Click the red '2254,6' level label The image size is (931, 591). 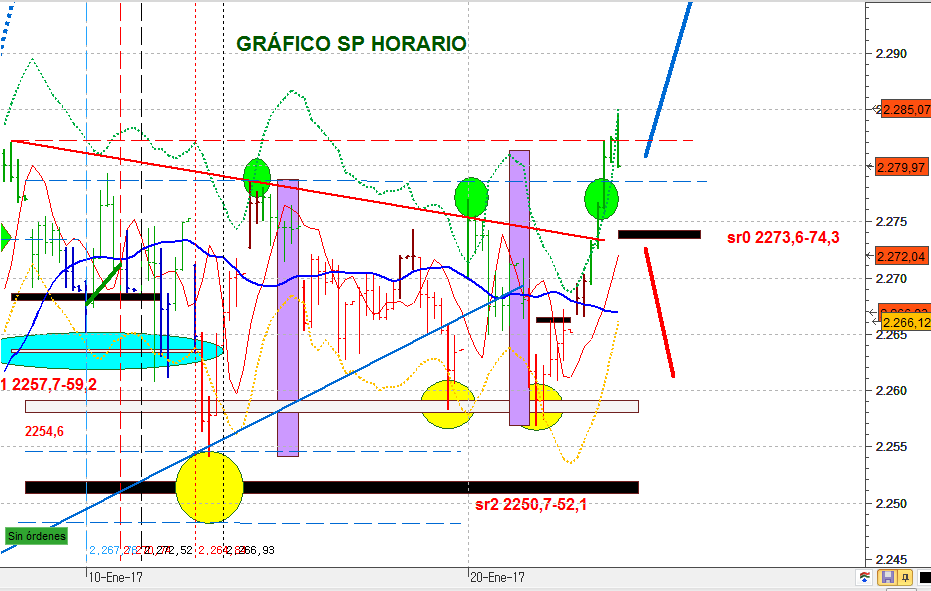(x=44, y=431)
